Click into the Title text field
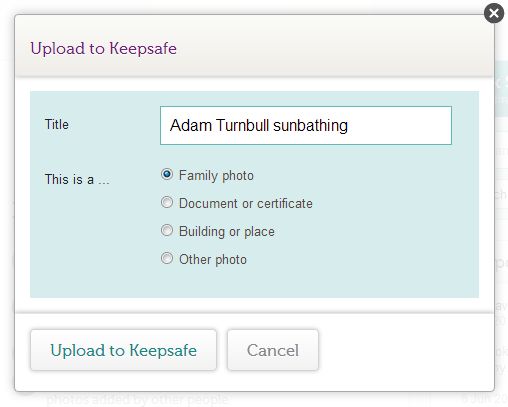This screenshot has width=508, height=407. (x=306, y=125)
